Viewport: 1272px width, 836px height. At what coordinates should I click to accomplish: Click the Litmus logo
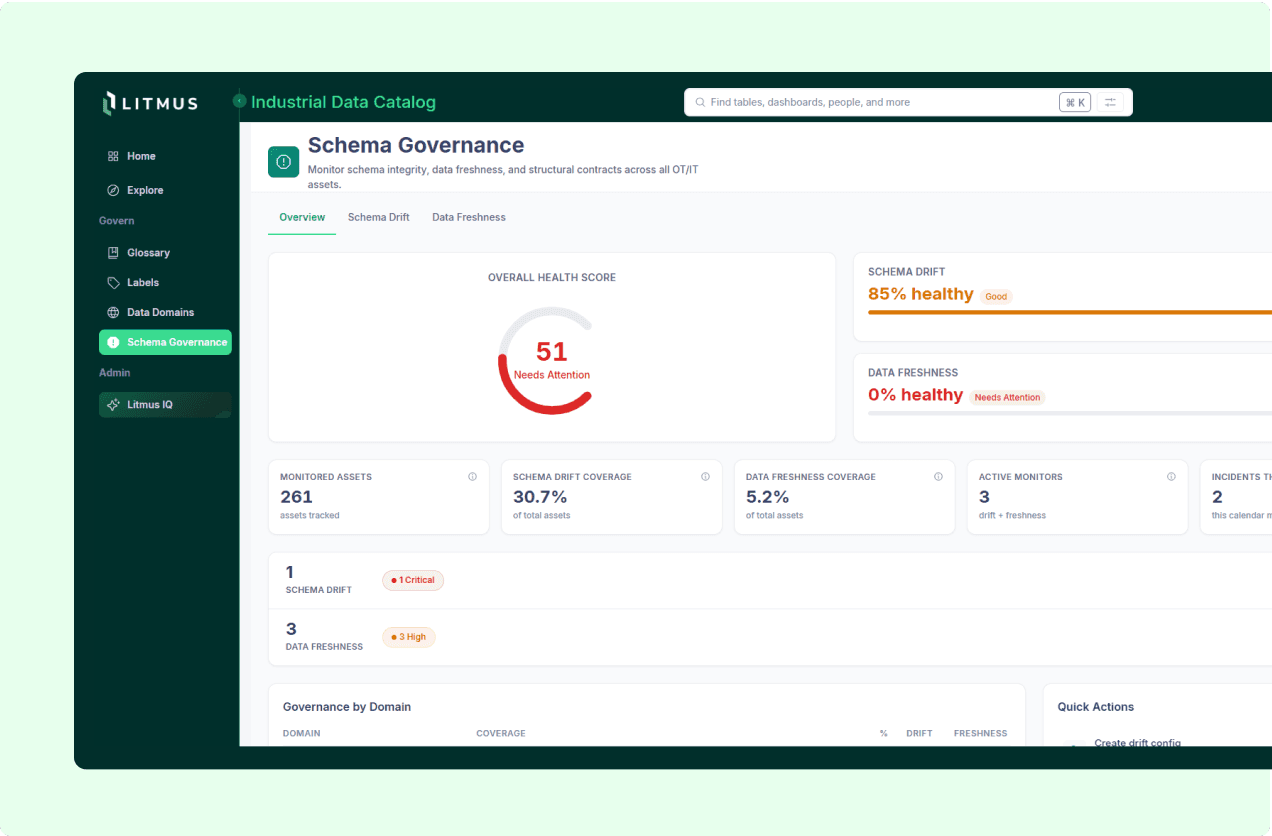point(150,103)
